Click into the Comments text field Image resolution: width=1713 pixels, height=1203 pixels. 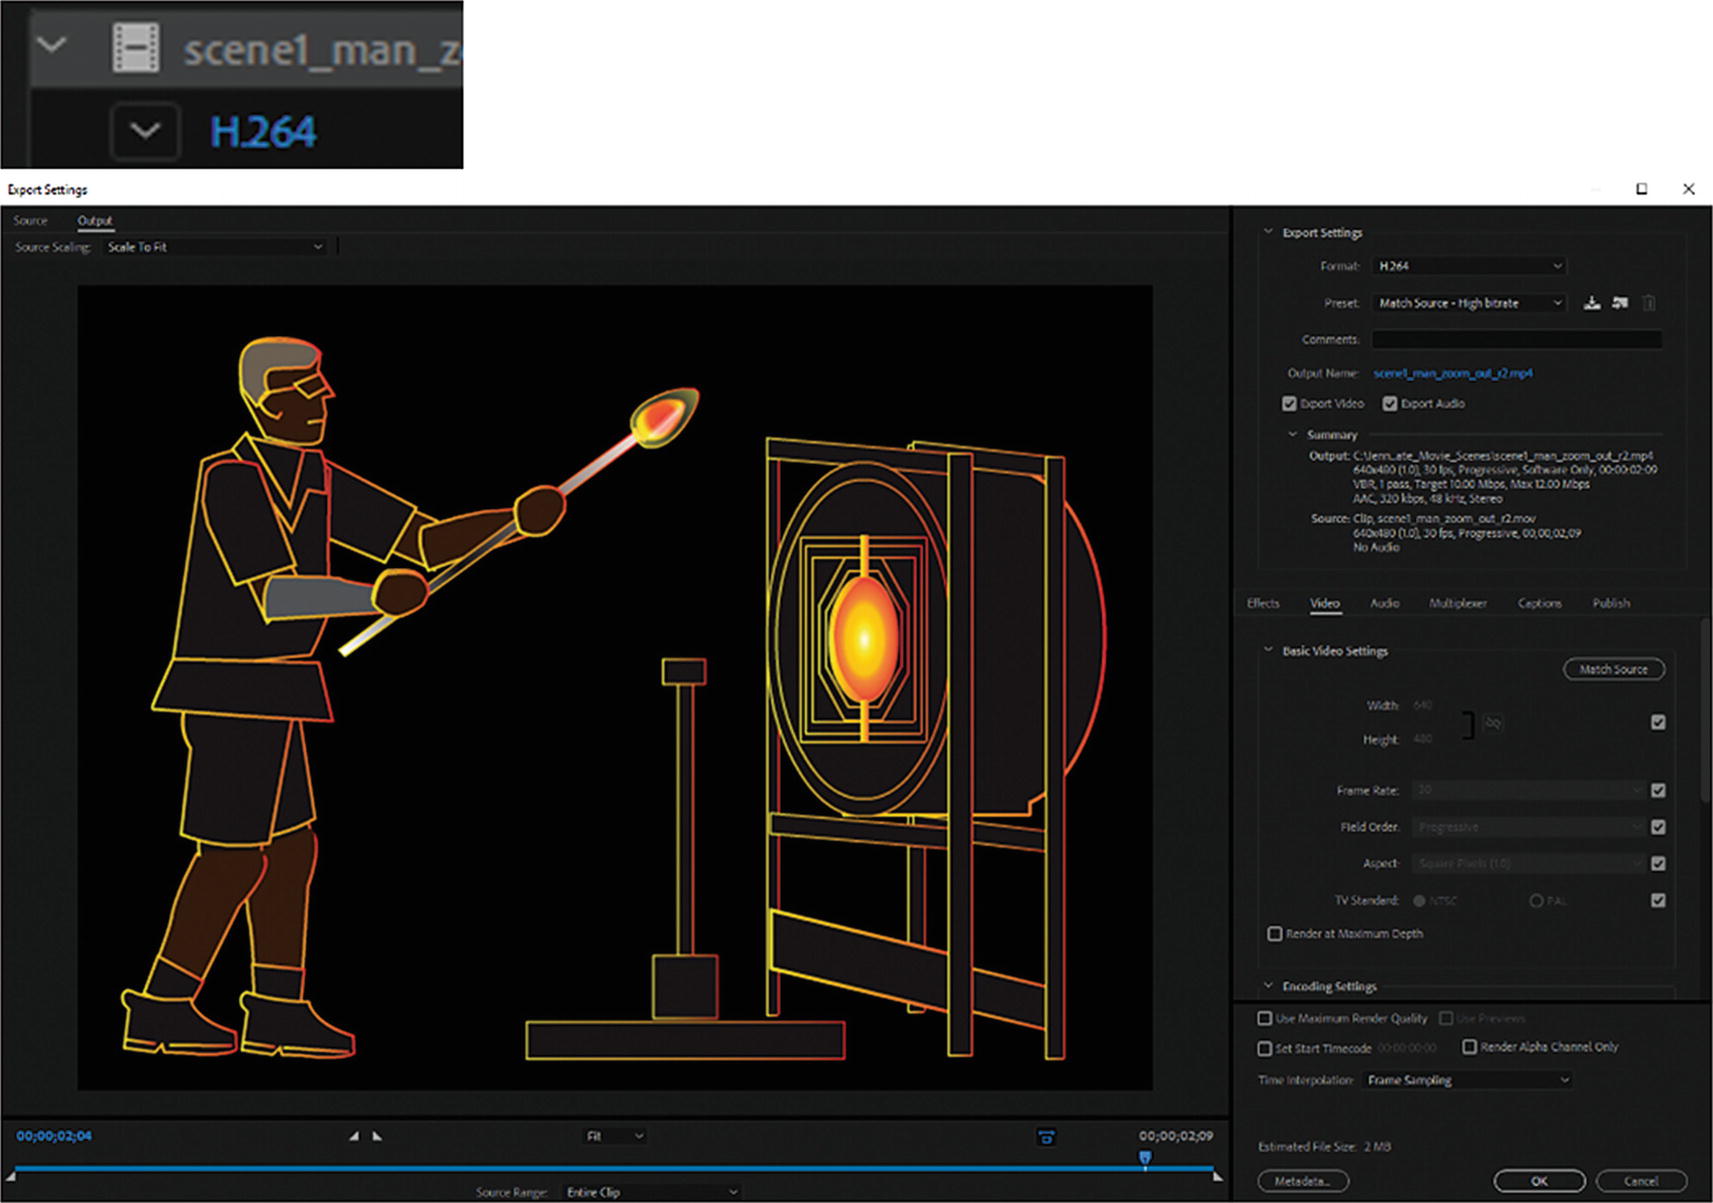tap(1516, 340)
